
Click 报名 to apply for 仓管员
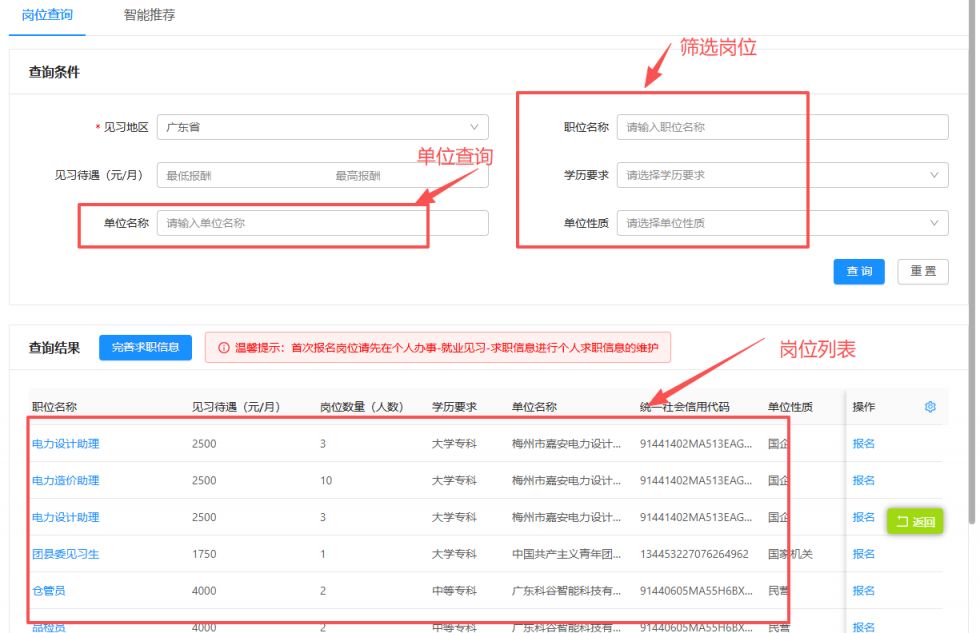[x=866, y=591]
